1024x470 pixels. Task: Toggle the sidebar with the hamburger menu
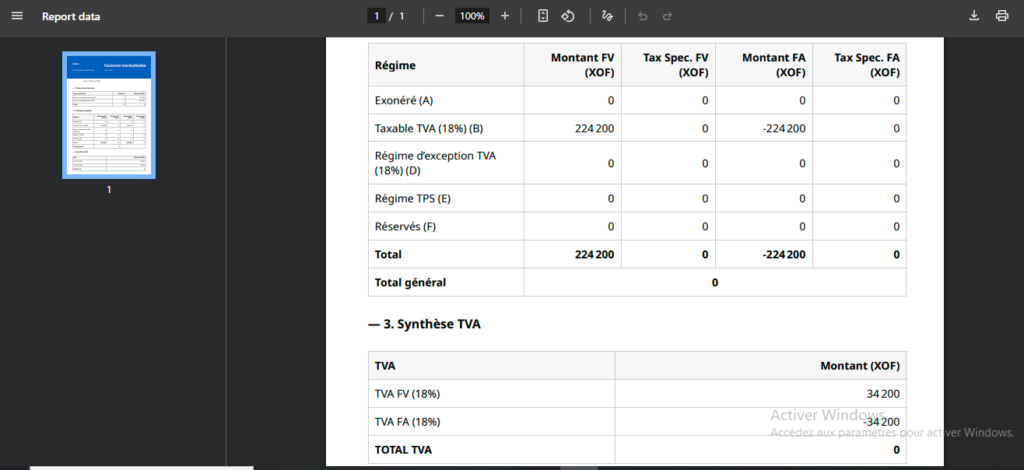(x=16, y=16)
